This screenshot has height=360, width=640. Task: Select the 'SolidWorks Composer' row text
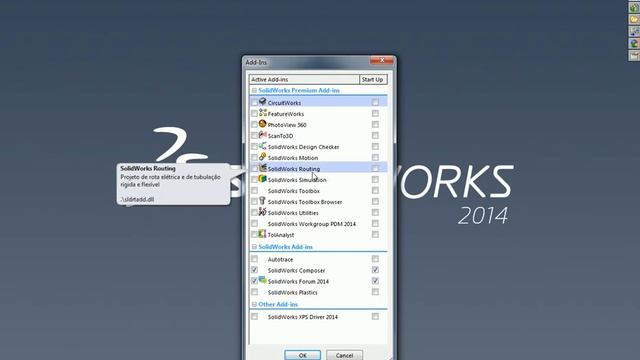[296, 271]
